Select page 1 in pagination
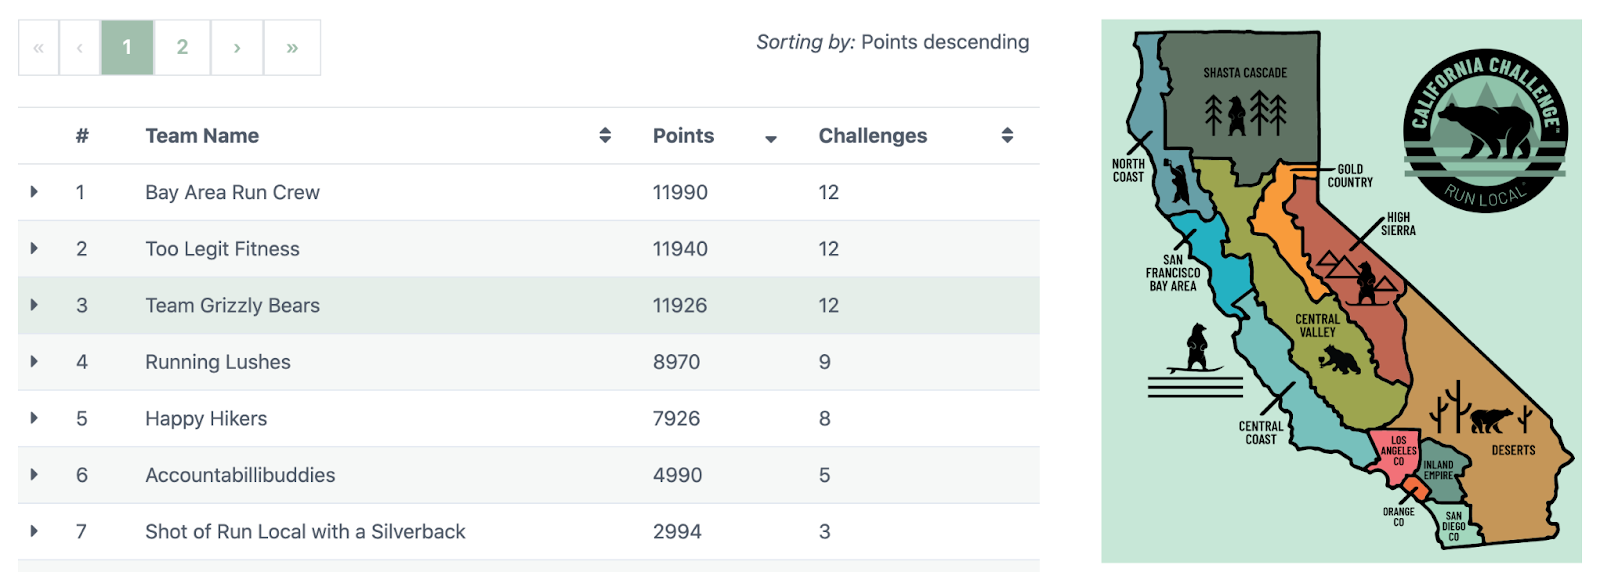 click(127, 47)
